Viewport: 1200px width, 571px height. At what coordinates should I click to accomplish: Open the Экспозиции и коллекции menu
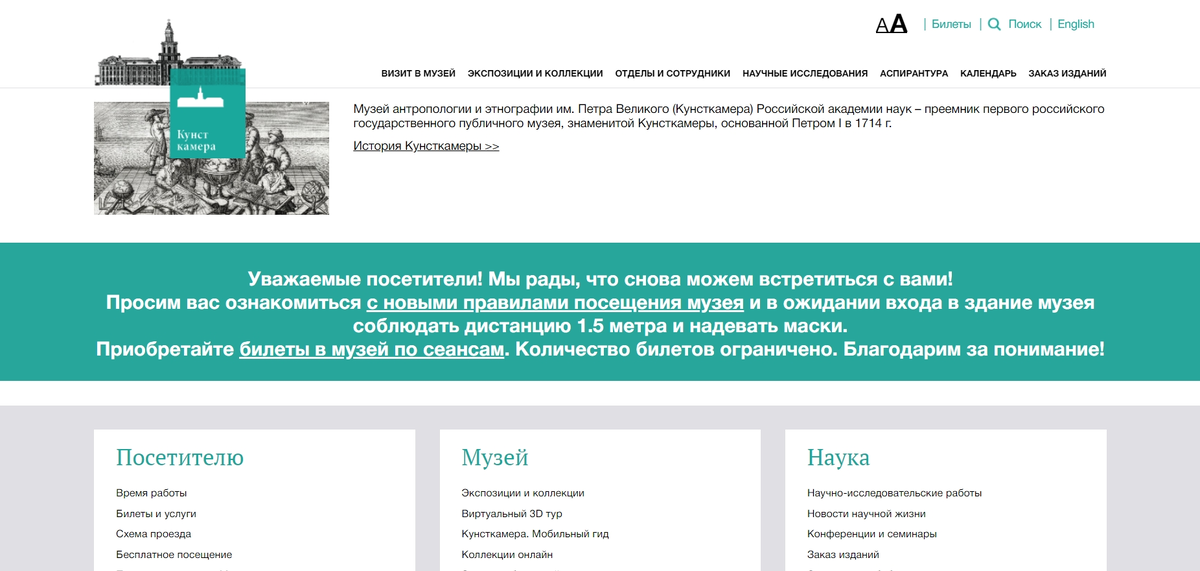[535, 73]
